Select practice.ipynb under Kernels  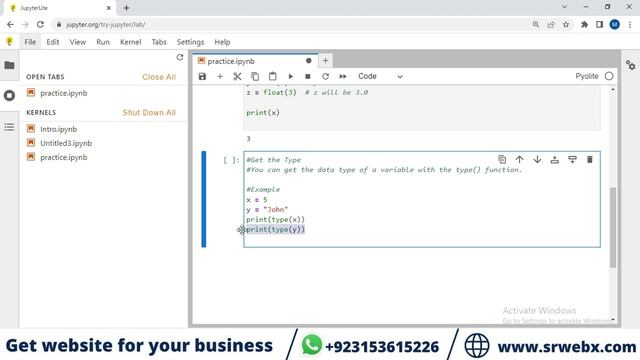click(x=64, y=157)
